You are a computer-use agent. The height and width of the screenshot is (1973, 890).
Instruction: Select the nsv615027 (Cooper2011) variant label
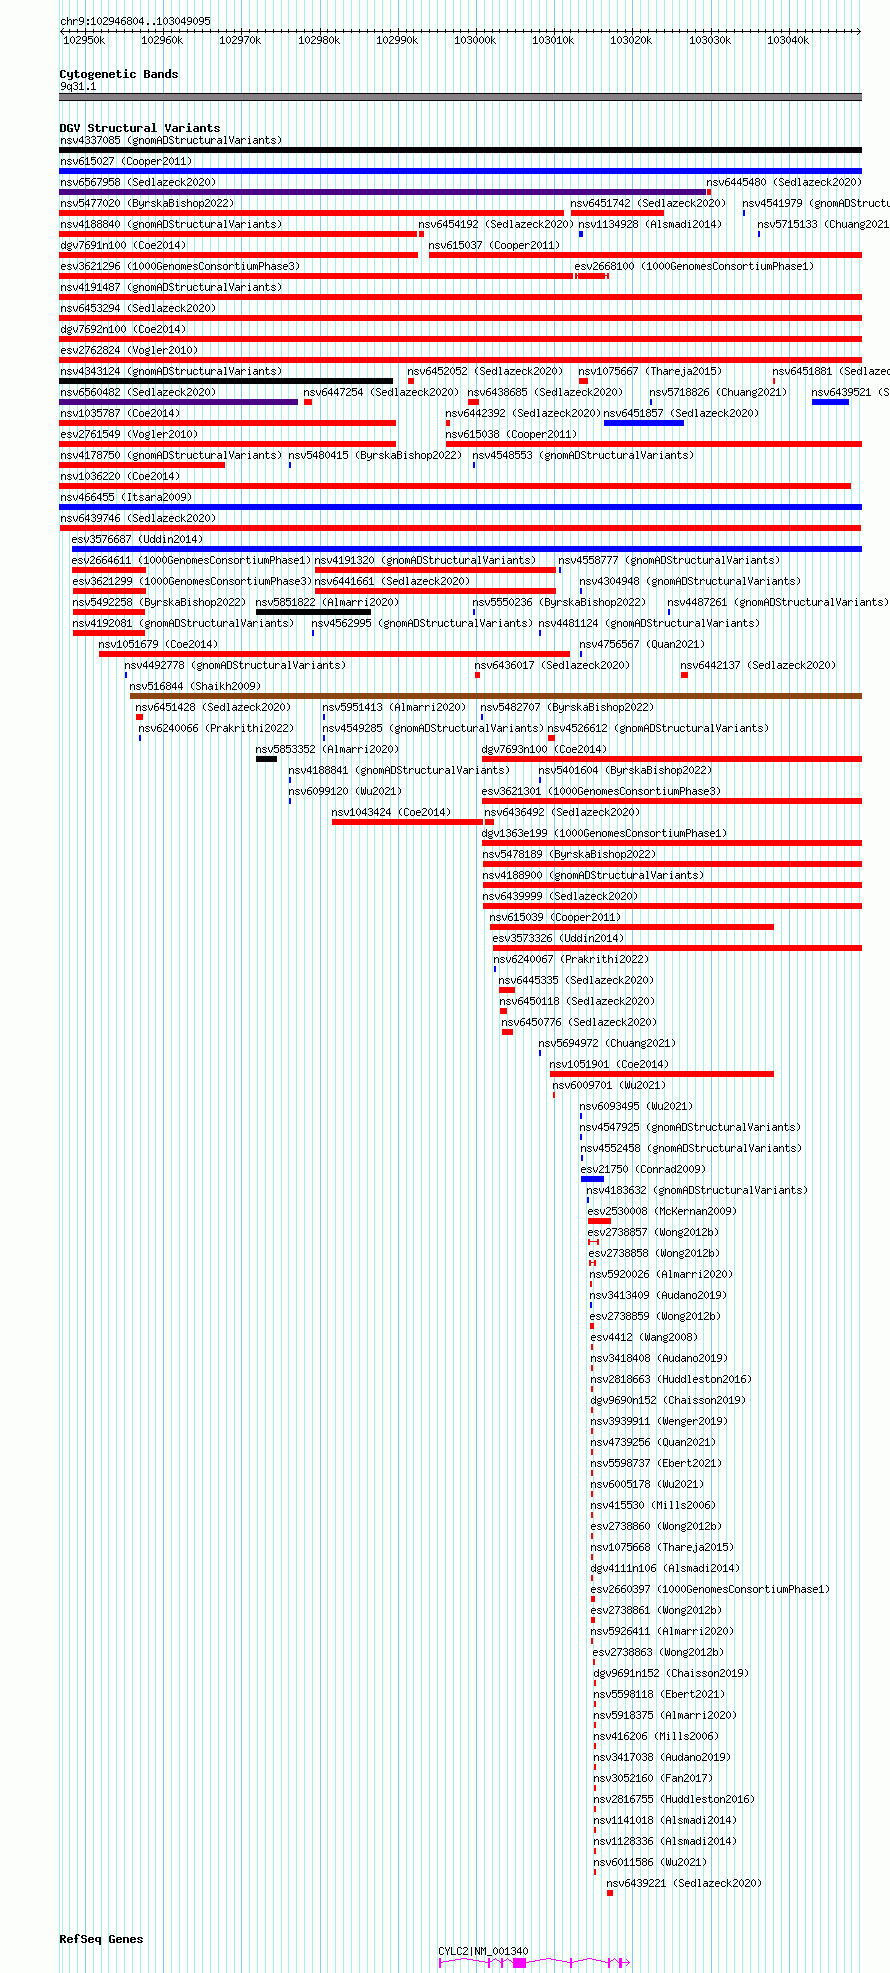[126, 161]
